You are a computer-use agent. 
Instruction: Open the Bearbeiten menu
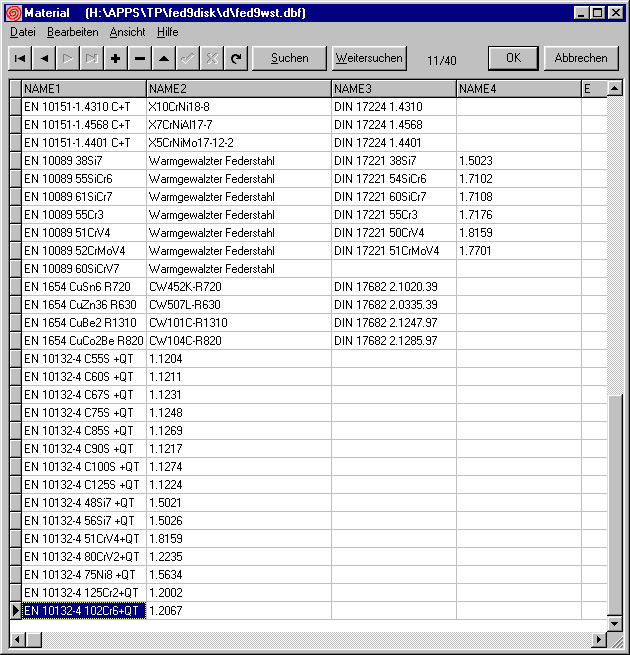(x=72, y=32)
